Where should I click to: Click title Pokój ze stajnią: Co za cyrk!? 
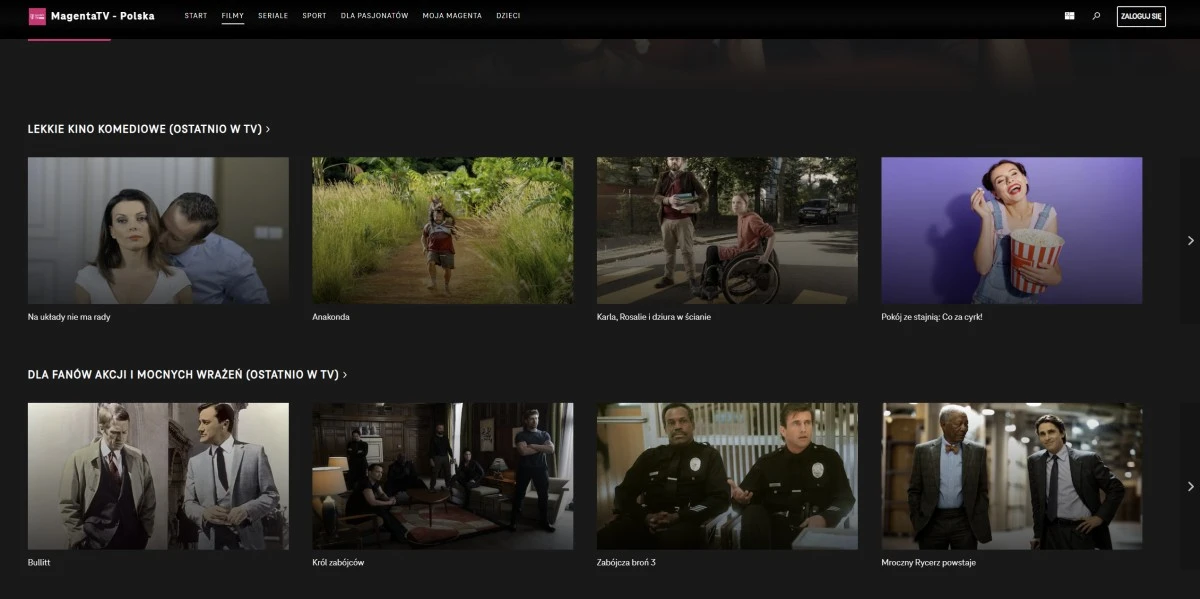tap(932, 317)
